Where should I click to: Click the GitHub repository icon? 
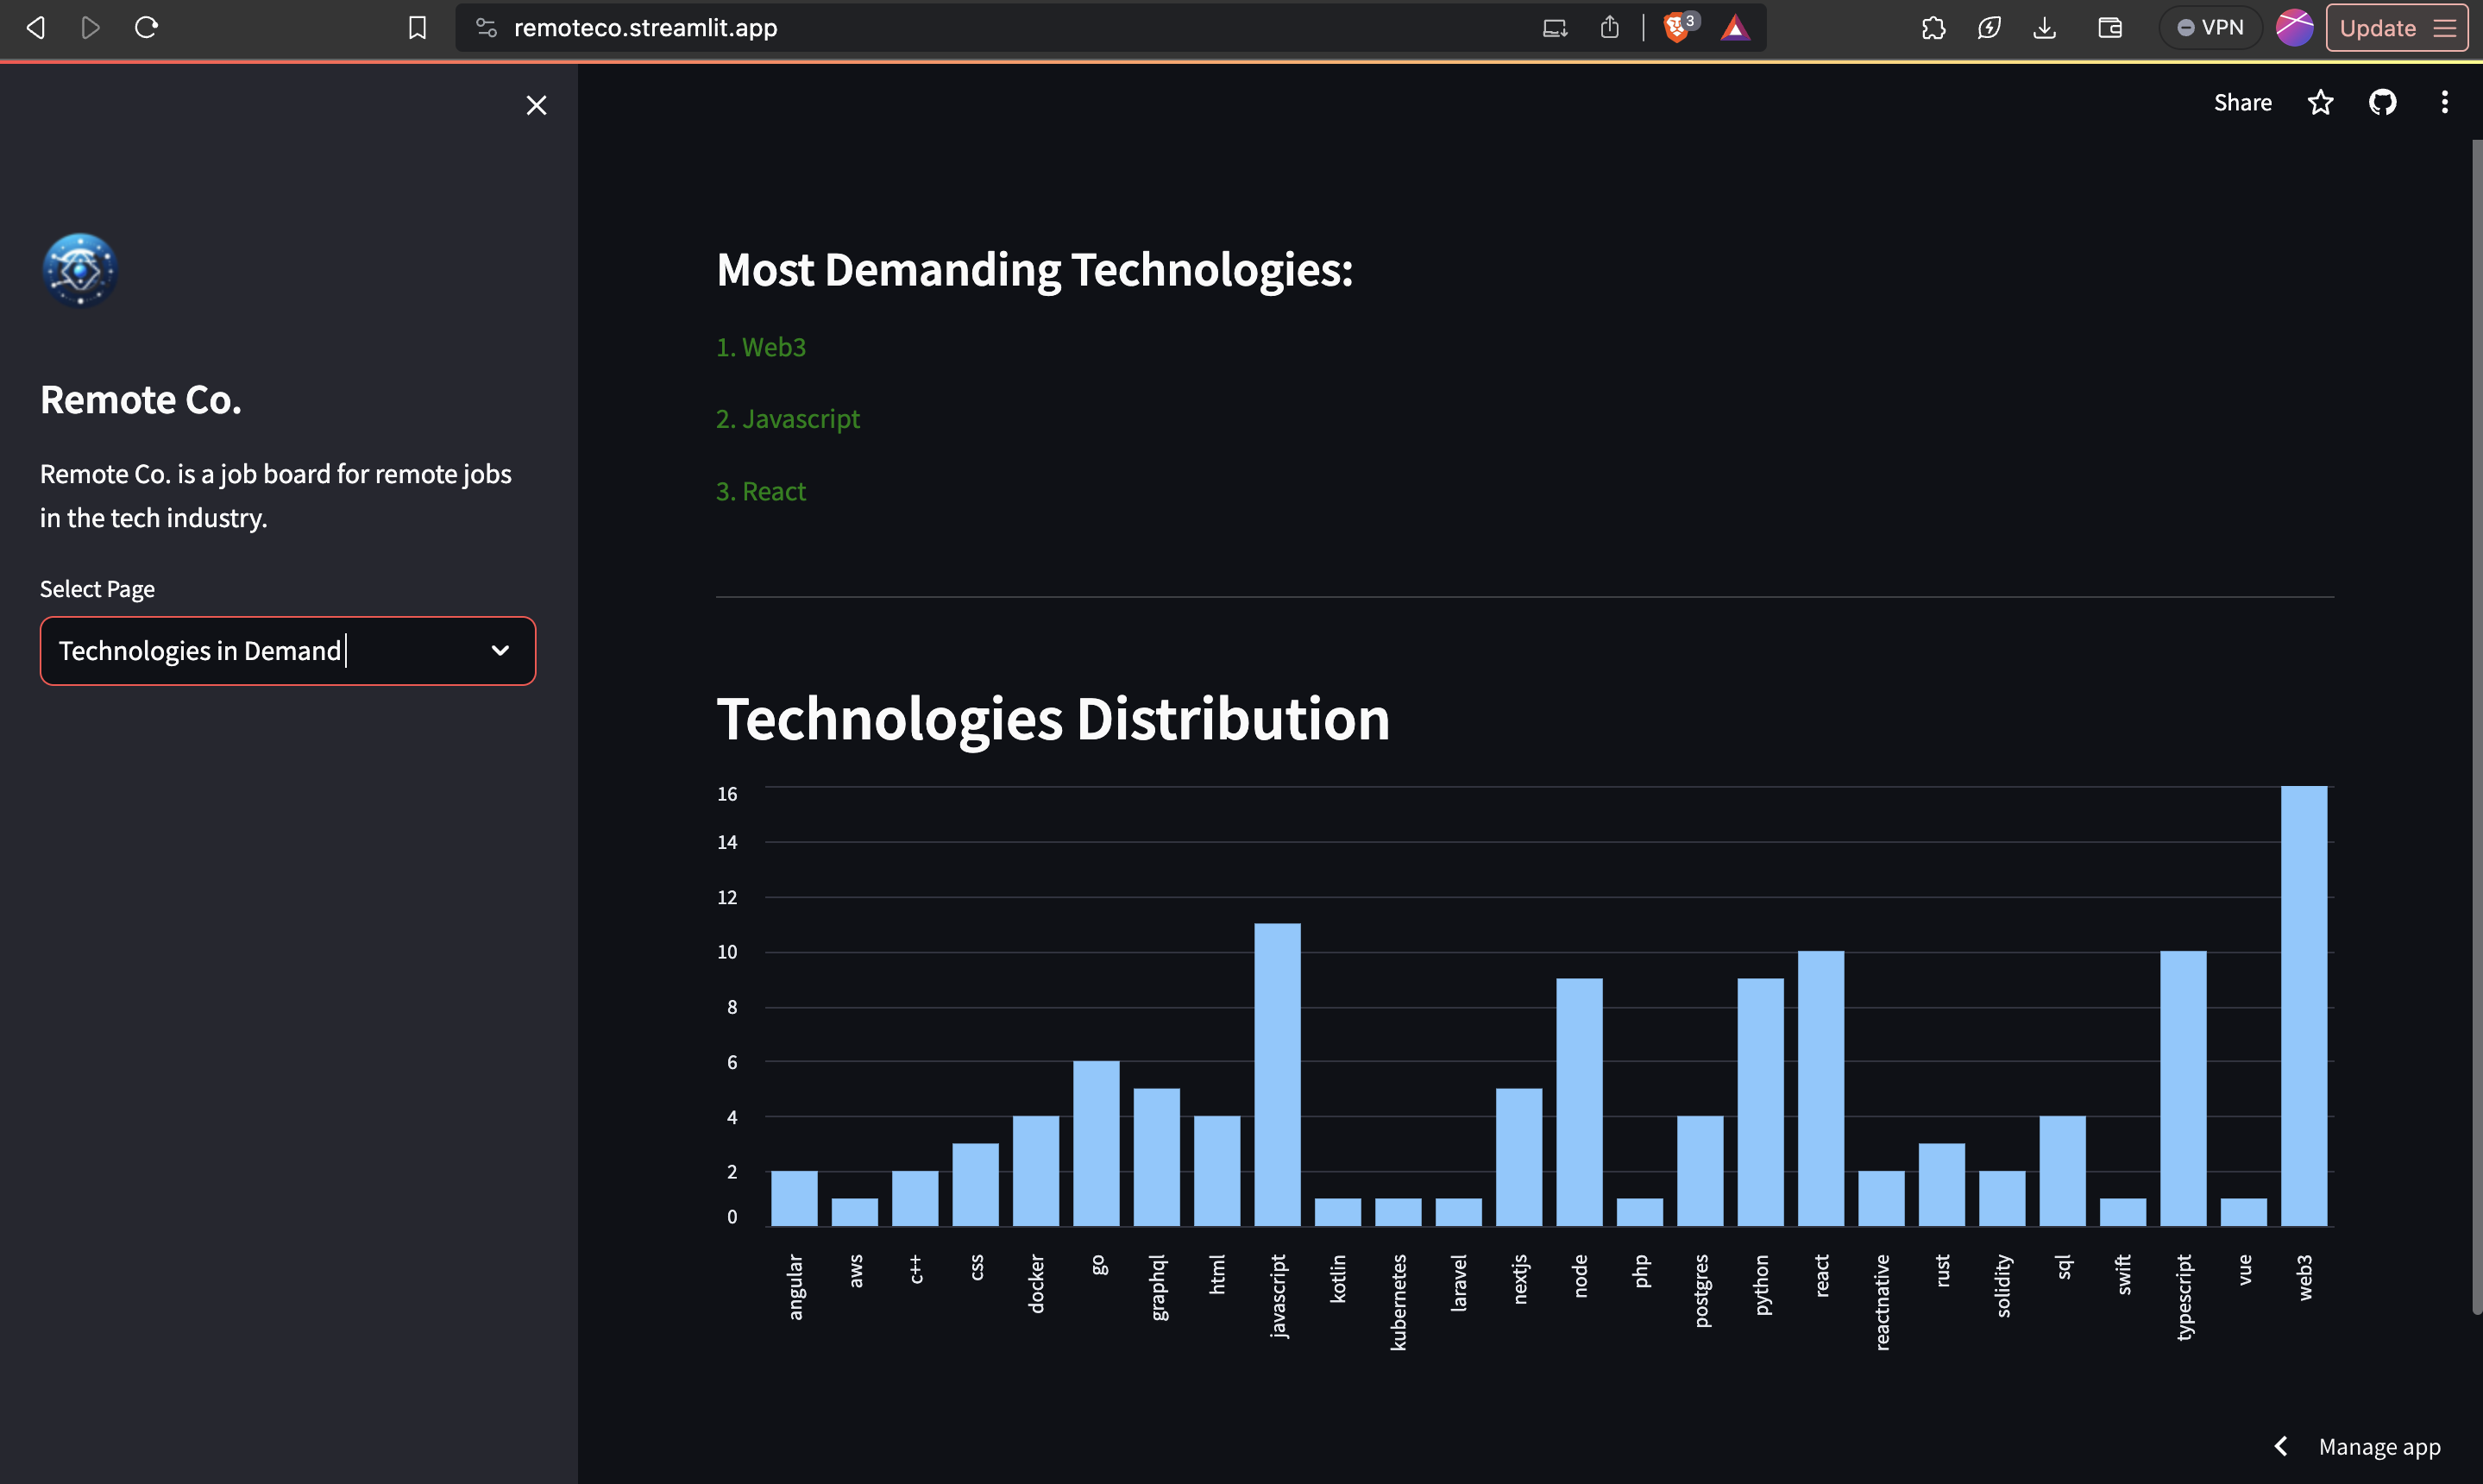click(x=2382, y=102)
